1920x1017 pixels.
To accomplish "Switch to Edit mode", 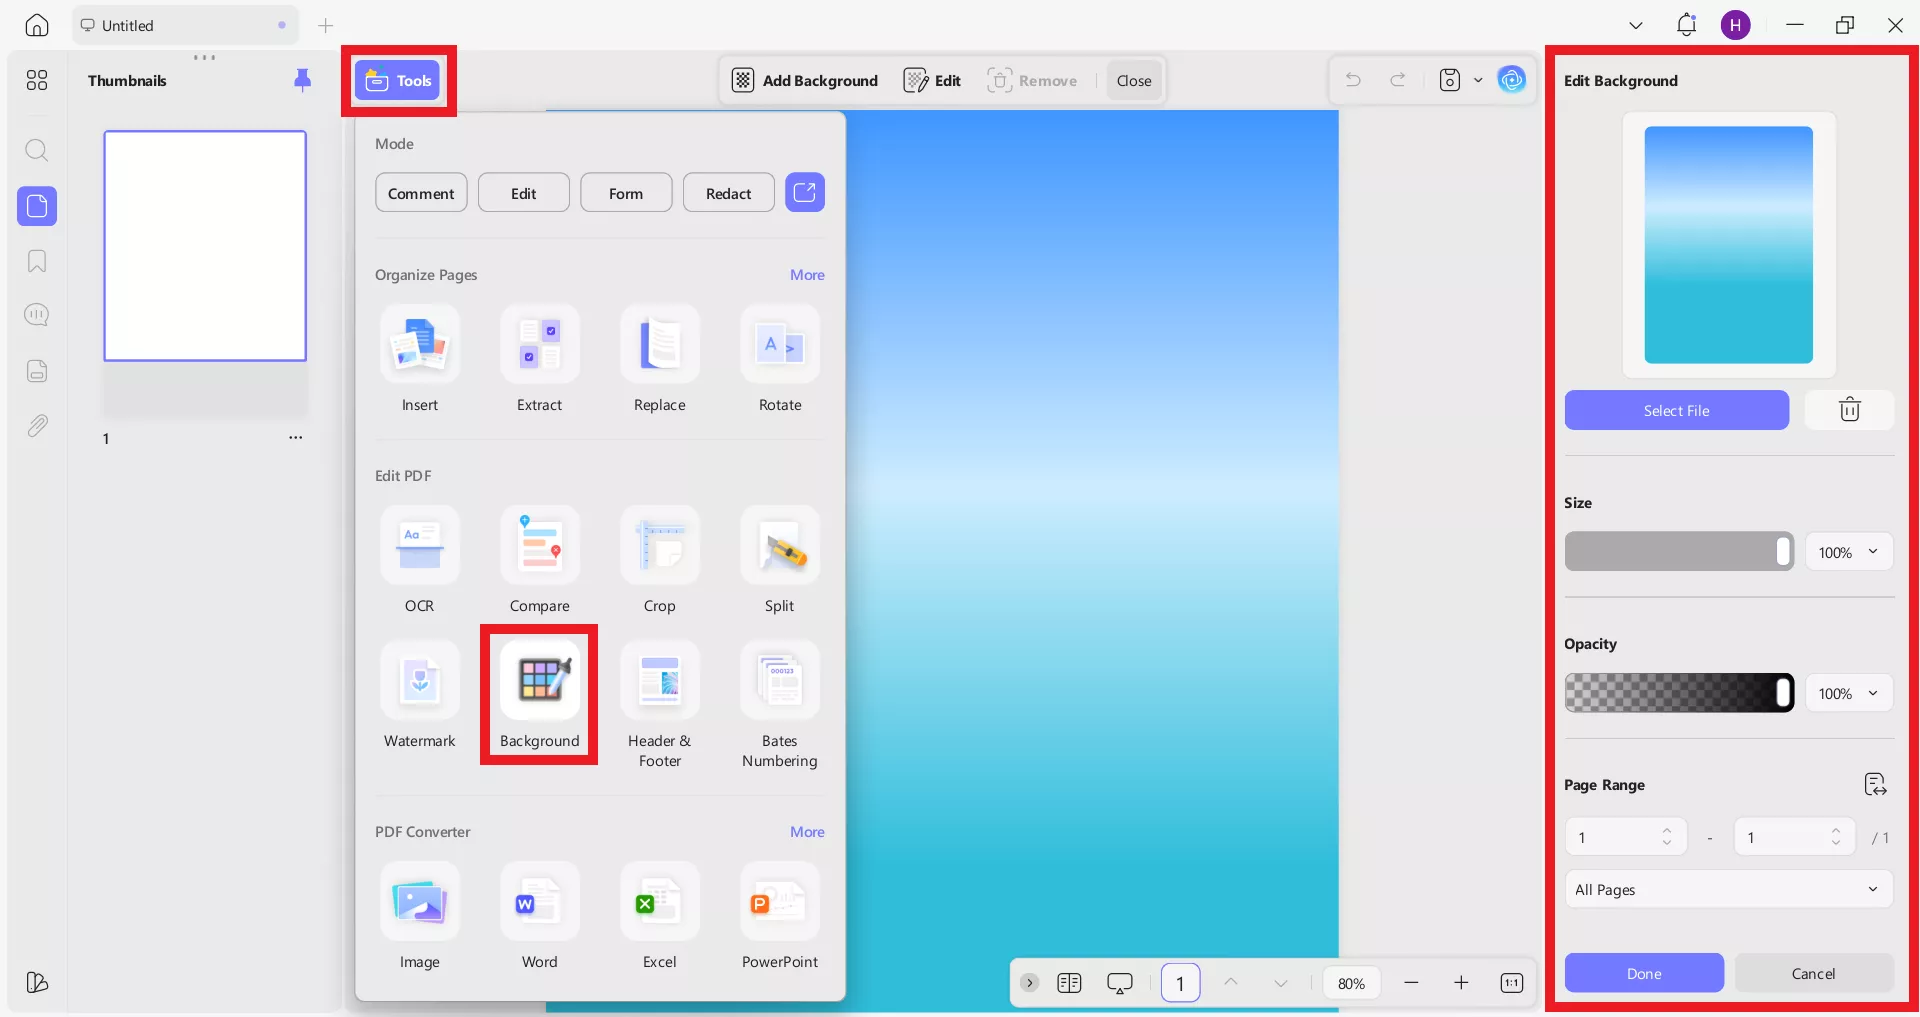I will coord(524,193).
